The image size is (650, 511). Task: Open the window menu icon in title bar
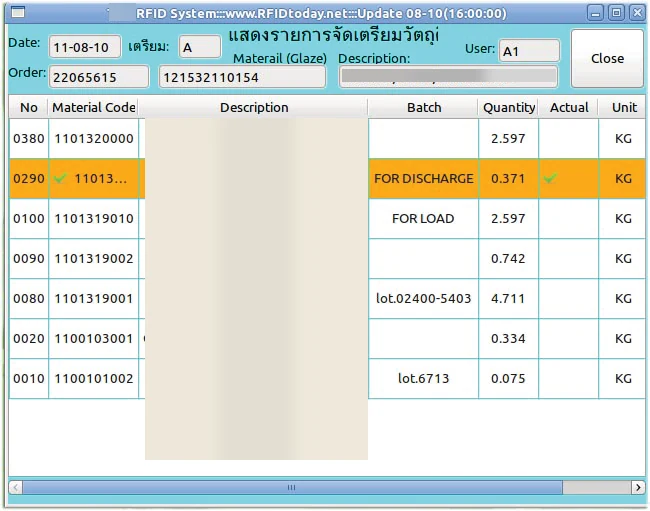18,13
